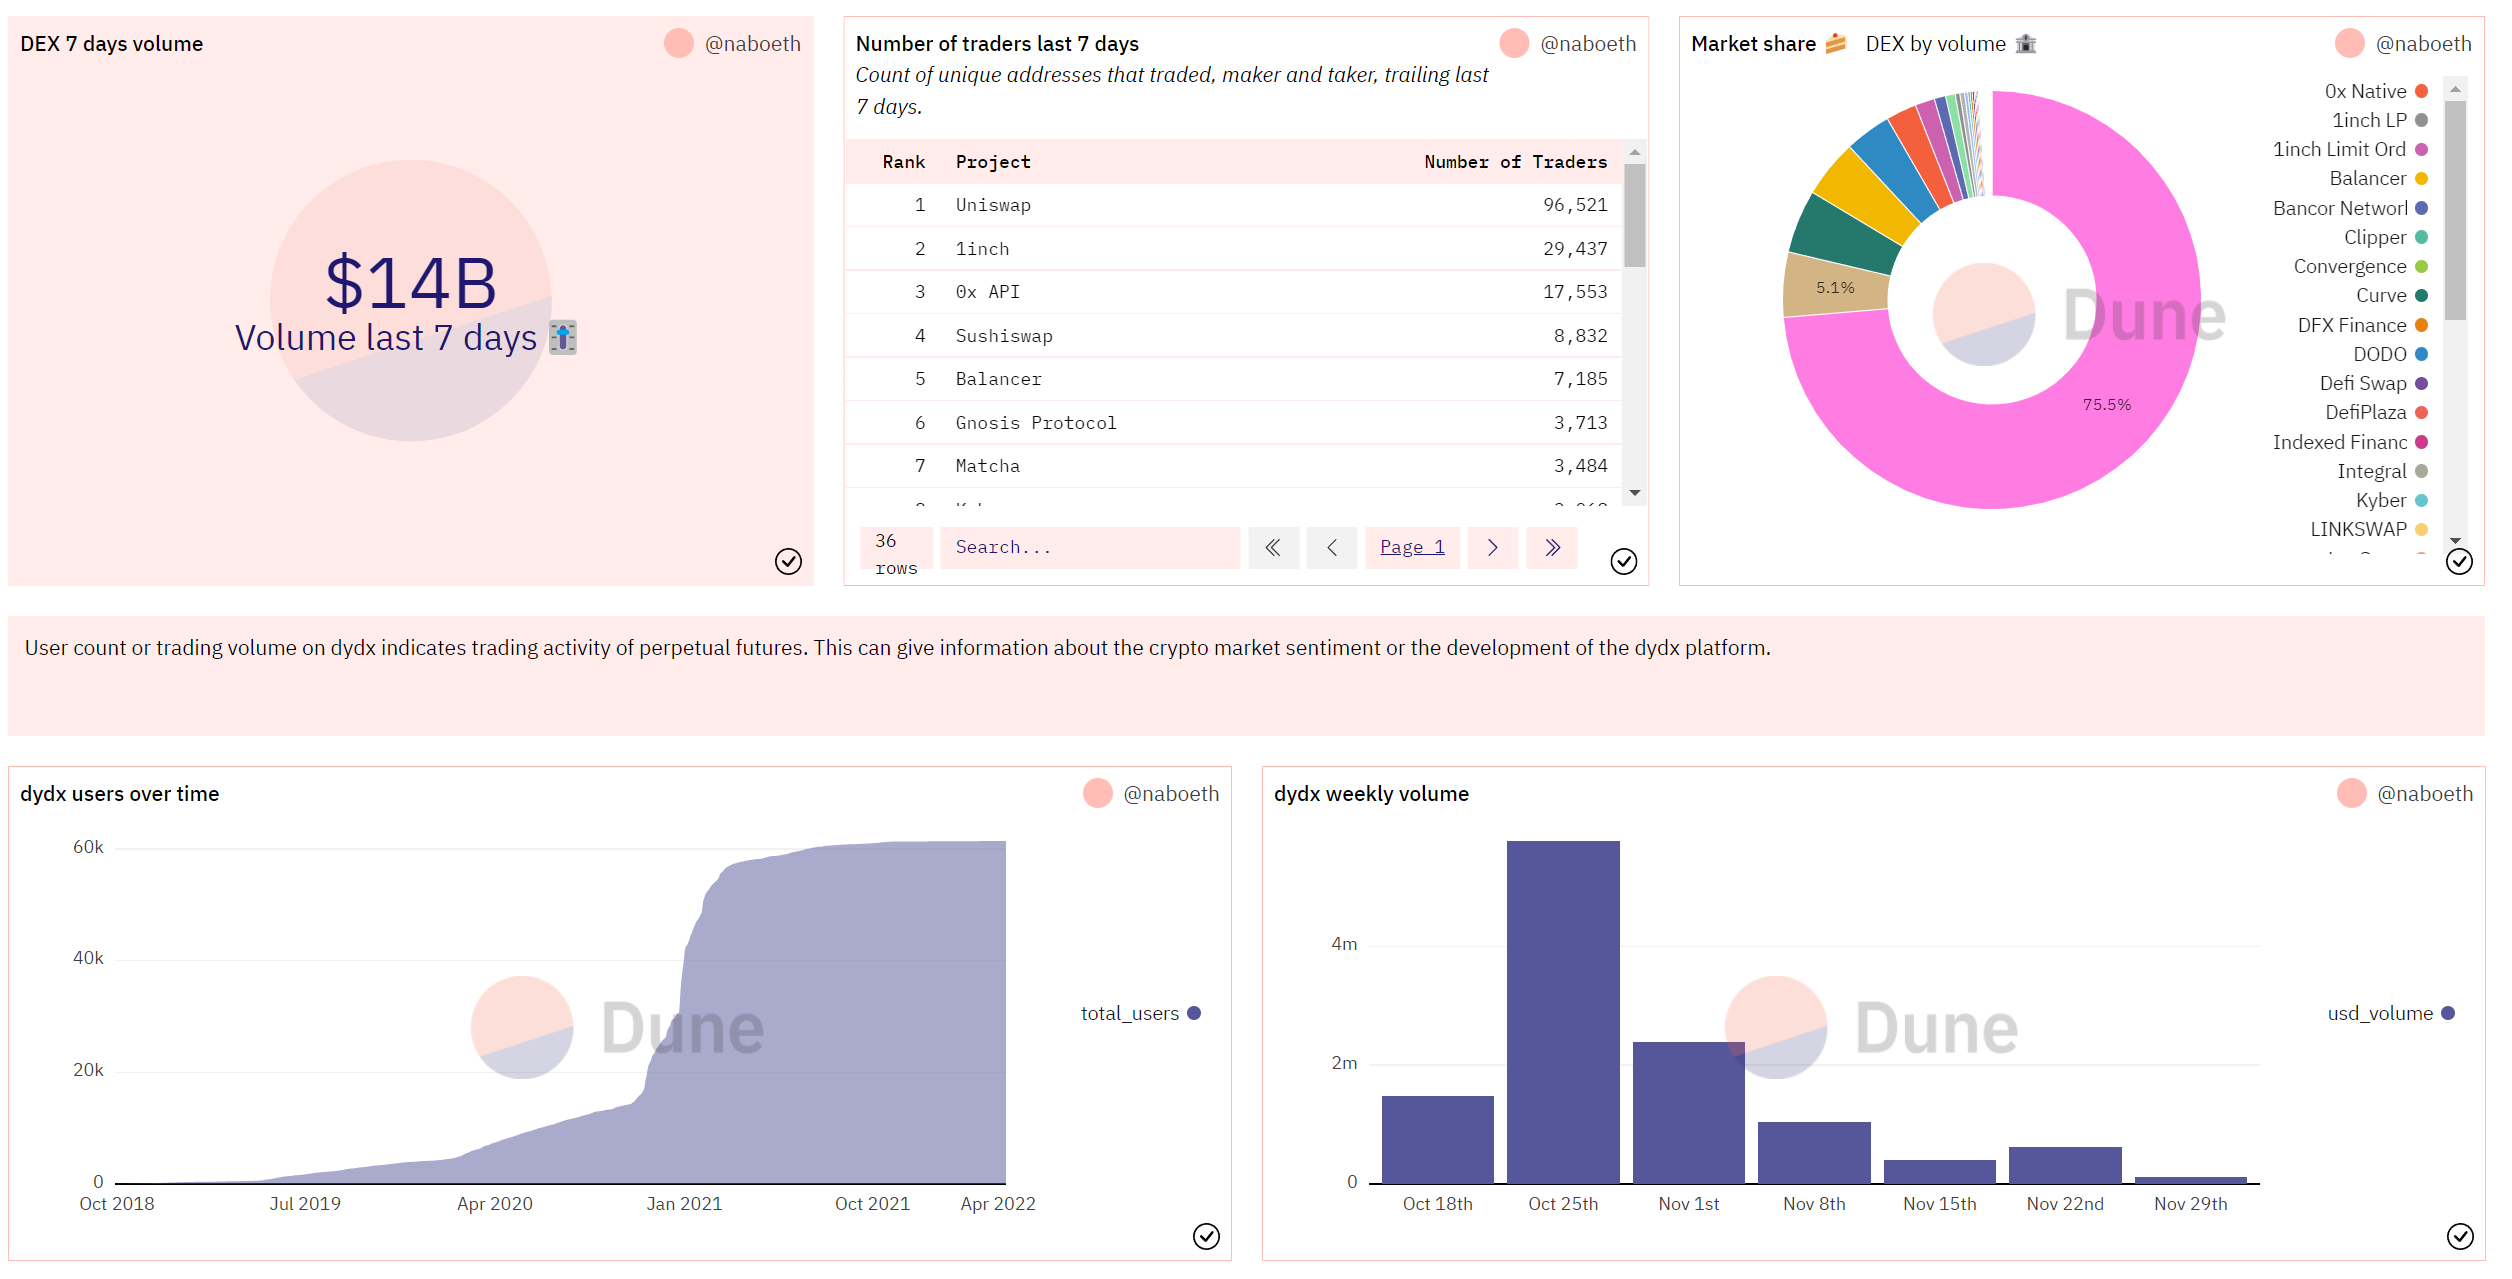Sort by Rank column header
The height and width of the screenshot is (1279, 2512).
point(904,162)
